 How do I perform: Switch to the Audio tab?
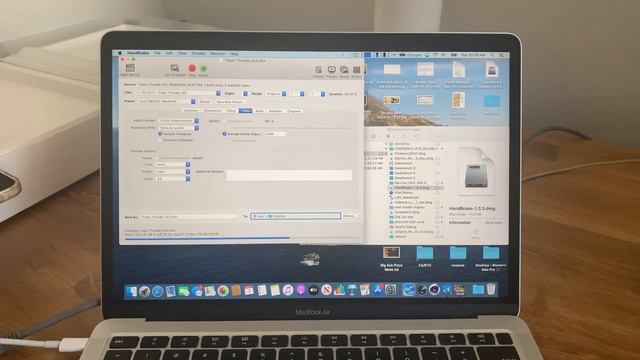tap(260, 111)
